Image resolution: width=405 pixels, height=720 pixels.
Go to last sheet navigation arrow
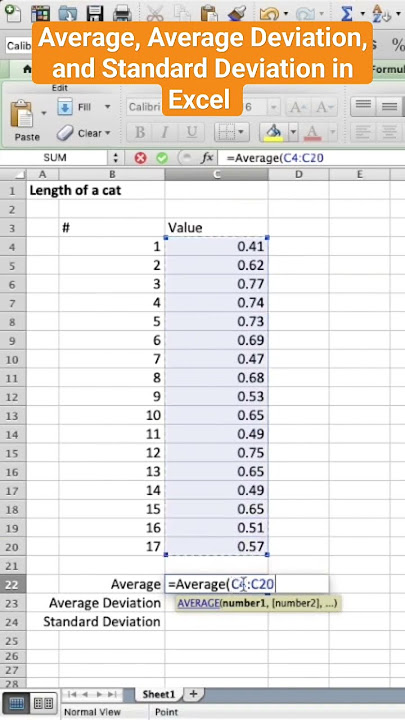pyautogui.click(x=112, y=694)
